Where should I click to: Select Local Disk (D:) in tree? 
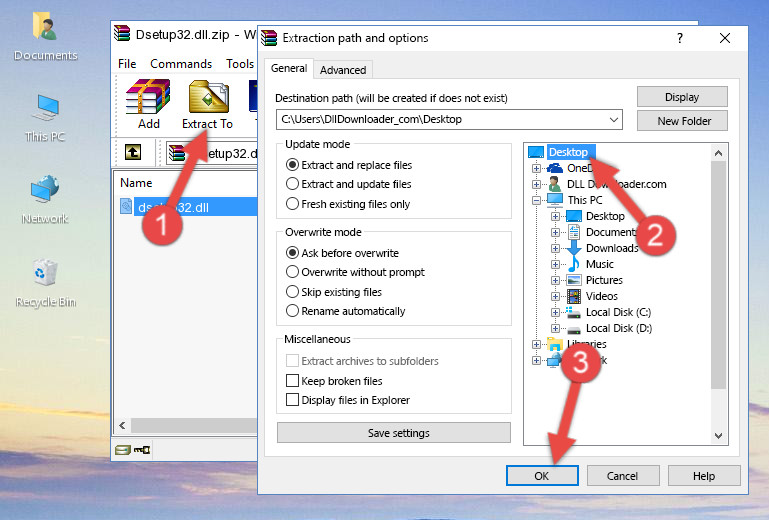(x=618, y=328)
